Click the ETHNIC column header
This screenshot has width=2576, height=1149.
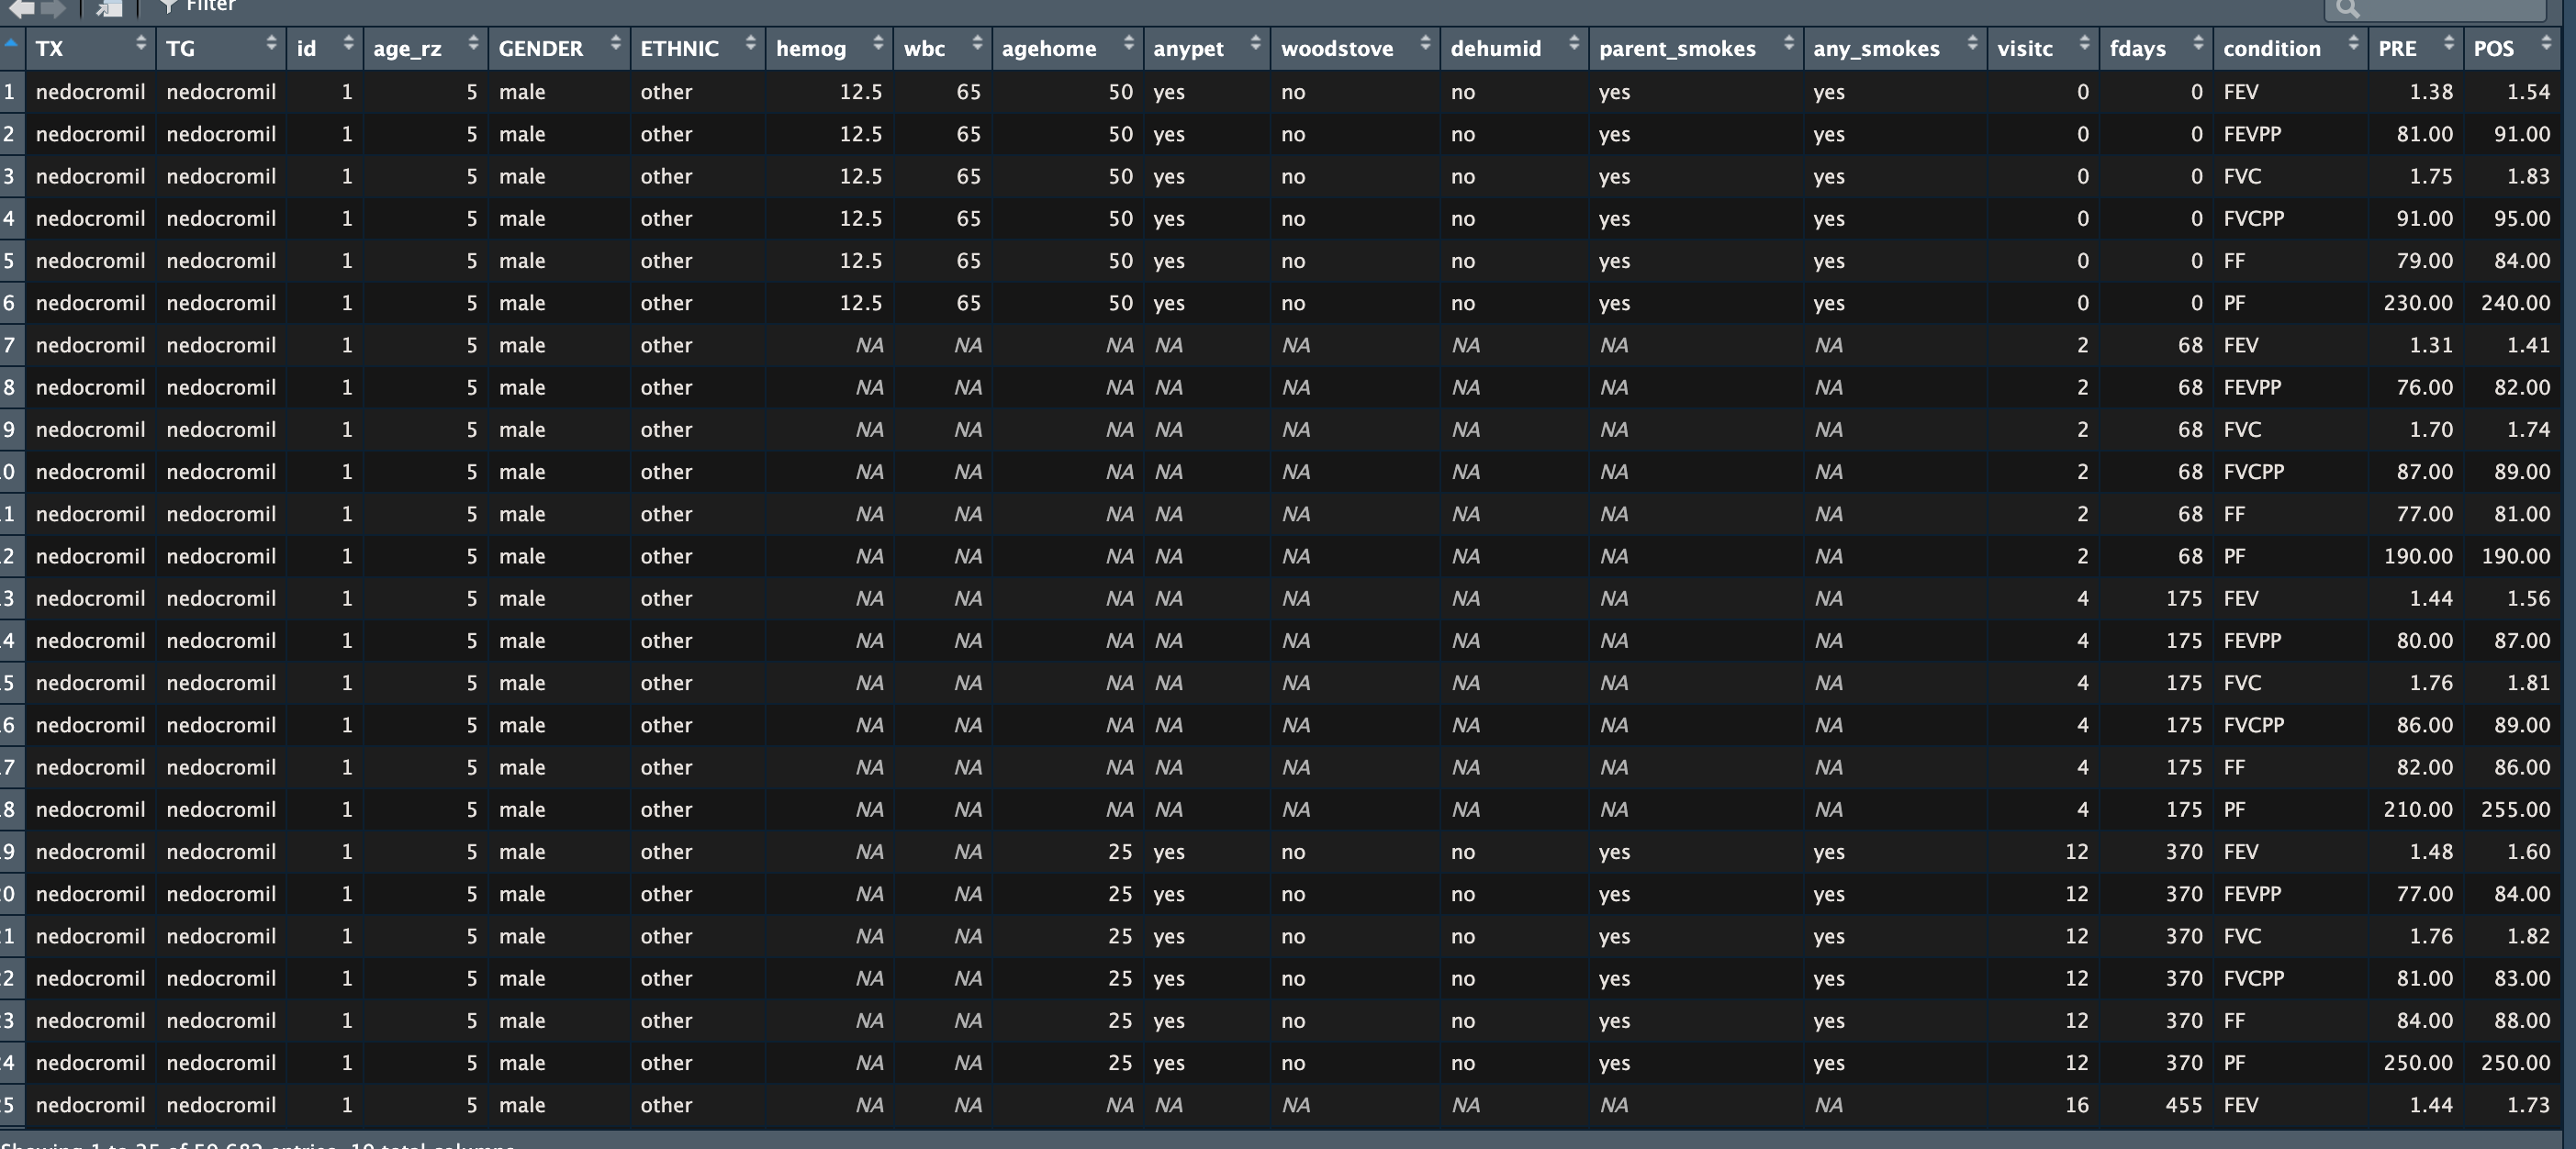point(679,48)
